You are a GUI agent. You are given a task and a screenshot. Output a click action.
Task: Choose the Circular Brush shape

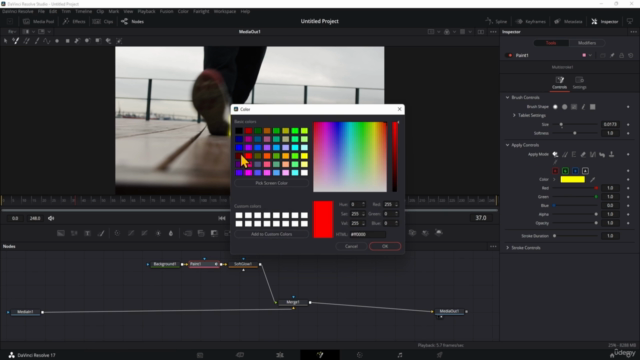click(564, 107)
